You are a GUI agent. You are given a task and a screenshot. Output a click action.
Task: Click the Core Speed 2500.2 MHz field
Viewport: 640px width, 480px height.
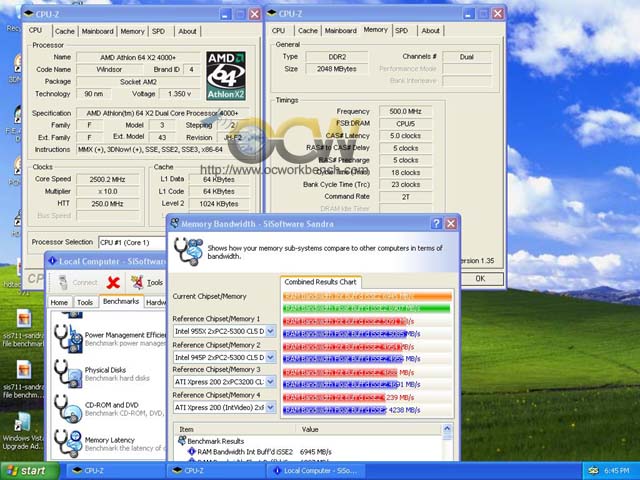[107, 179]
